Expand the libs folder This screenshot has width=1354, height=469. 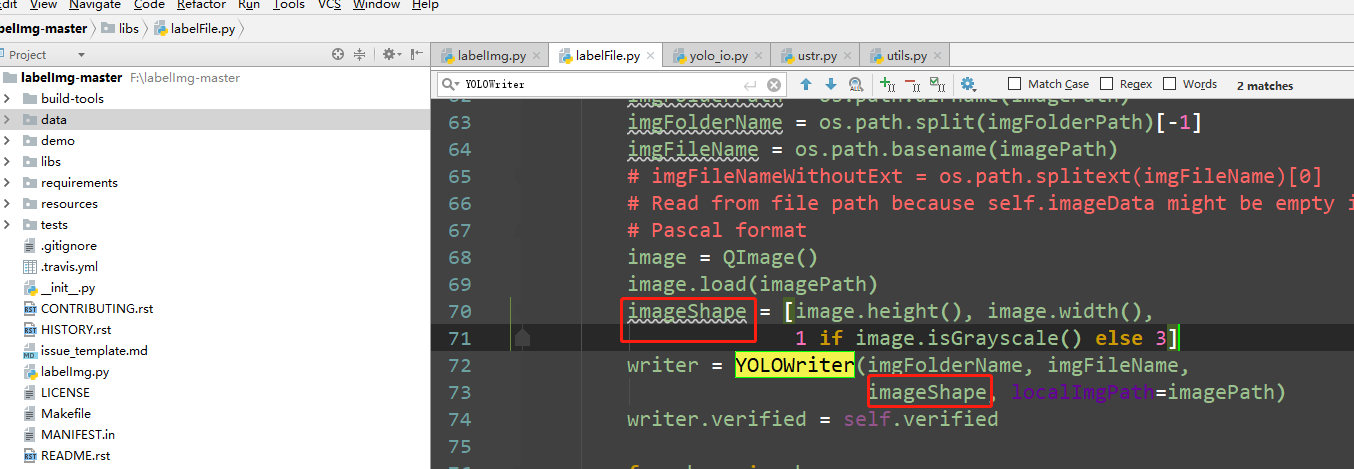[x=7, y=162]
